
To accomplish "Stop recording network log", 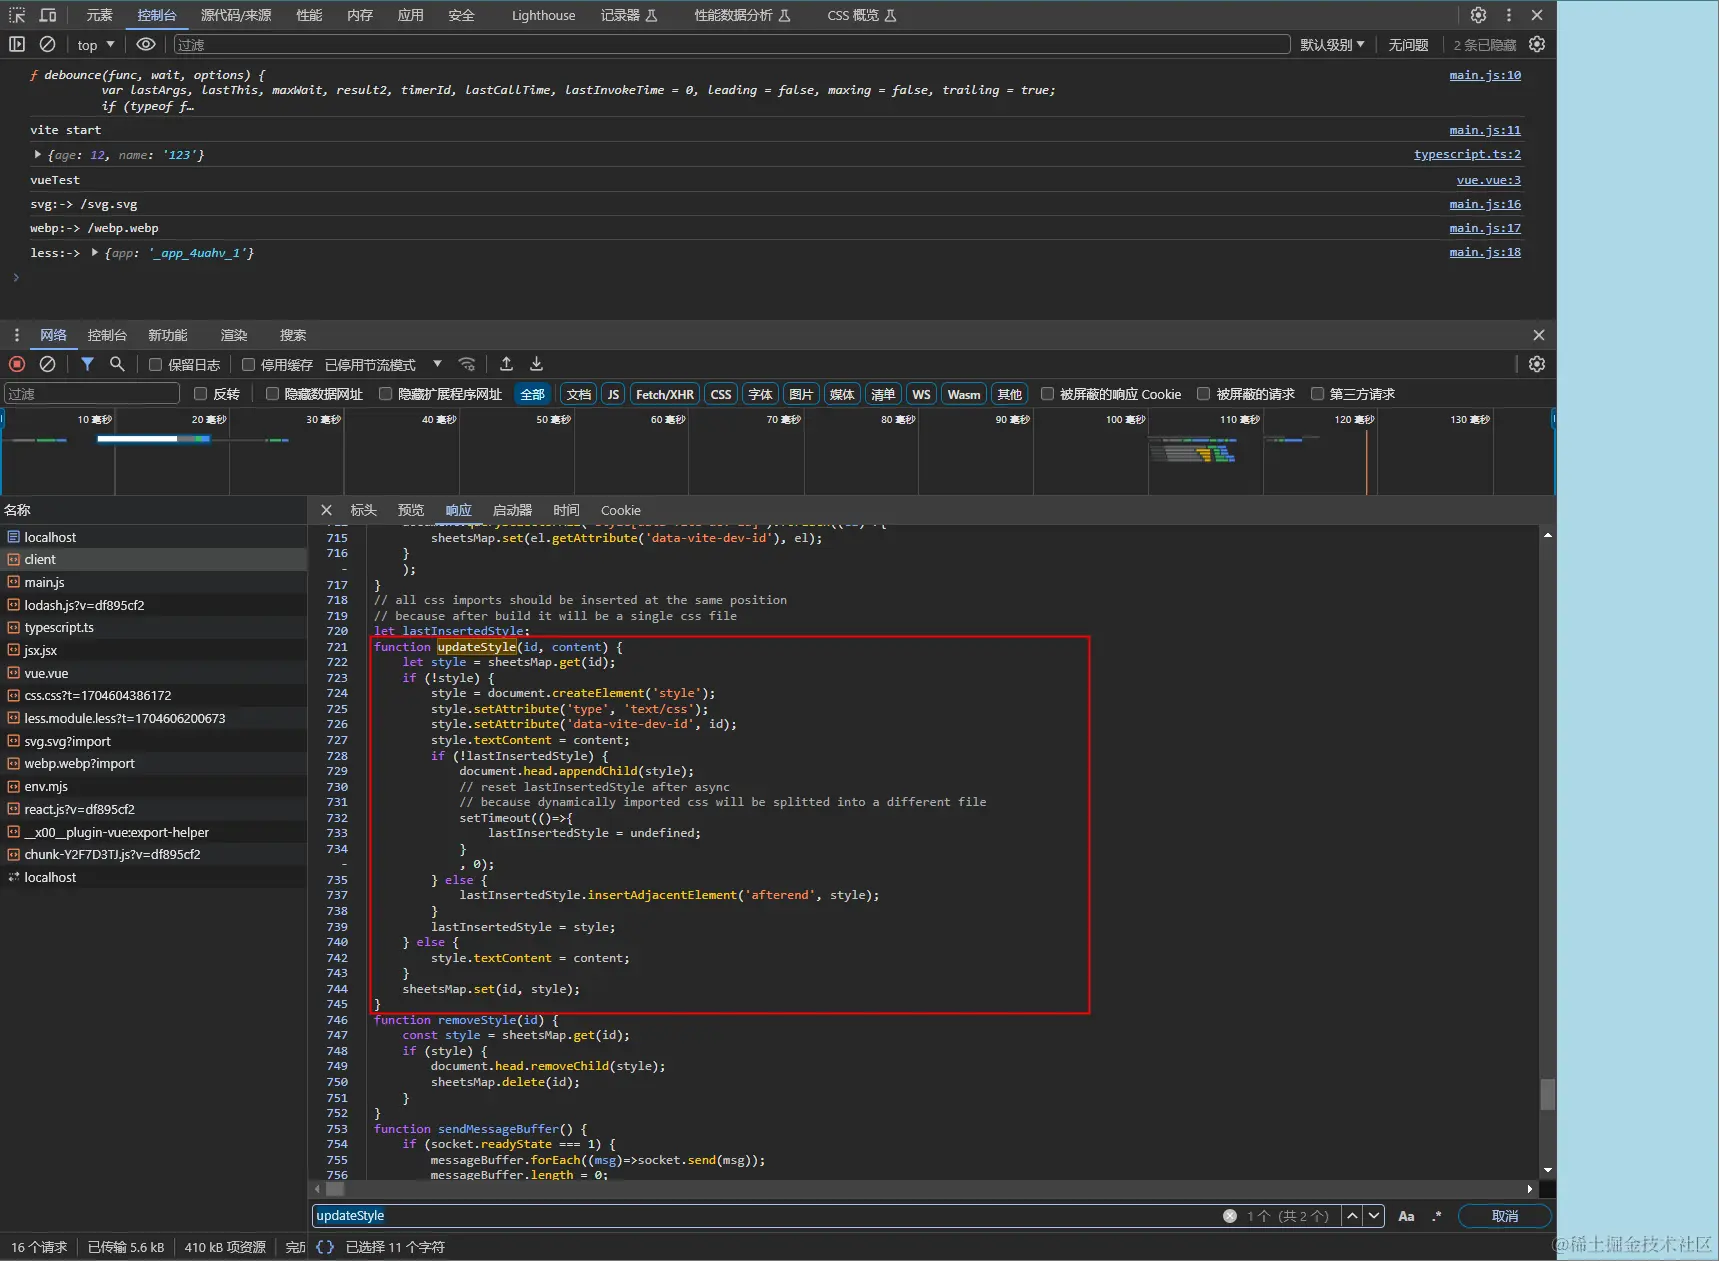I will 17,364.
